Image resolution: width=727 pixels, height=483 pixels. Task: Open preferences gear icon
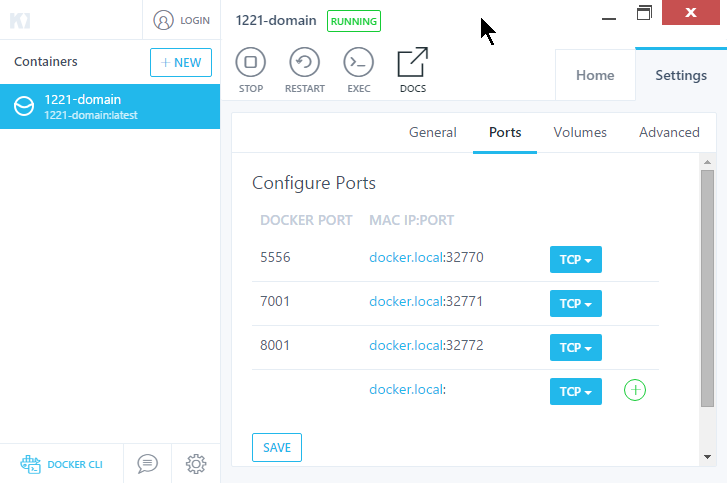click(x=196, y=464)
